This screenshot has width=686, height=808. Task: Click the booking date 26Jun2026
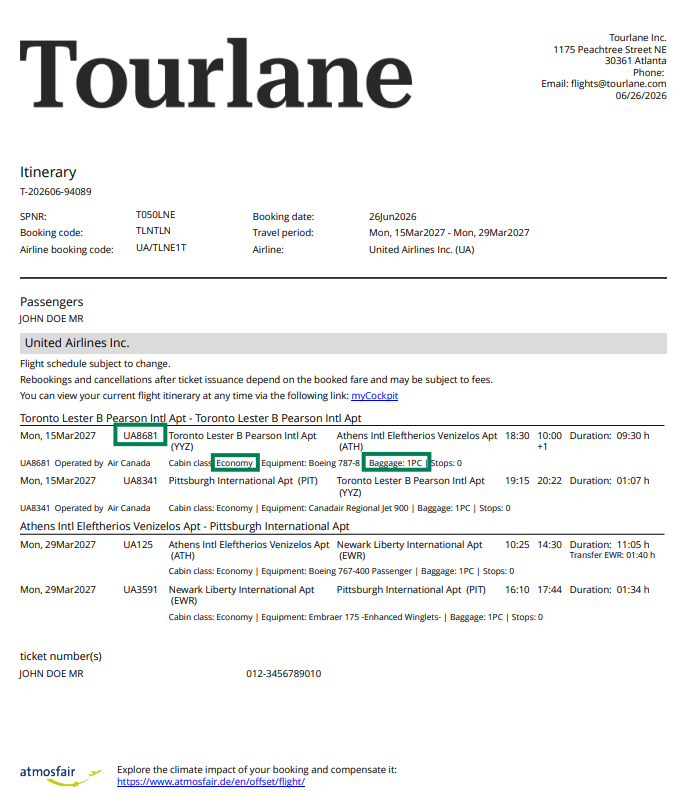(393, 217)
